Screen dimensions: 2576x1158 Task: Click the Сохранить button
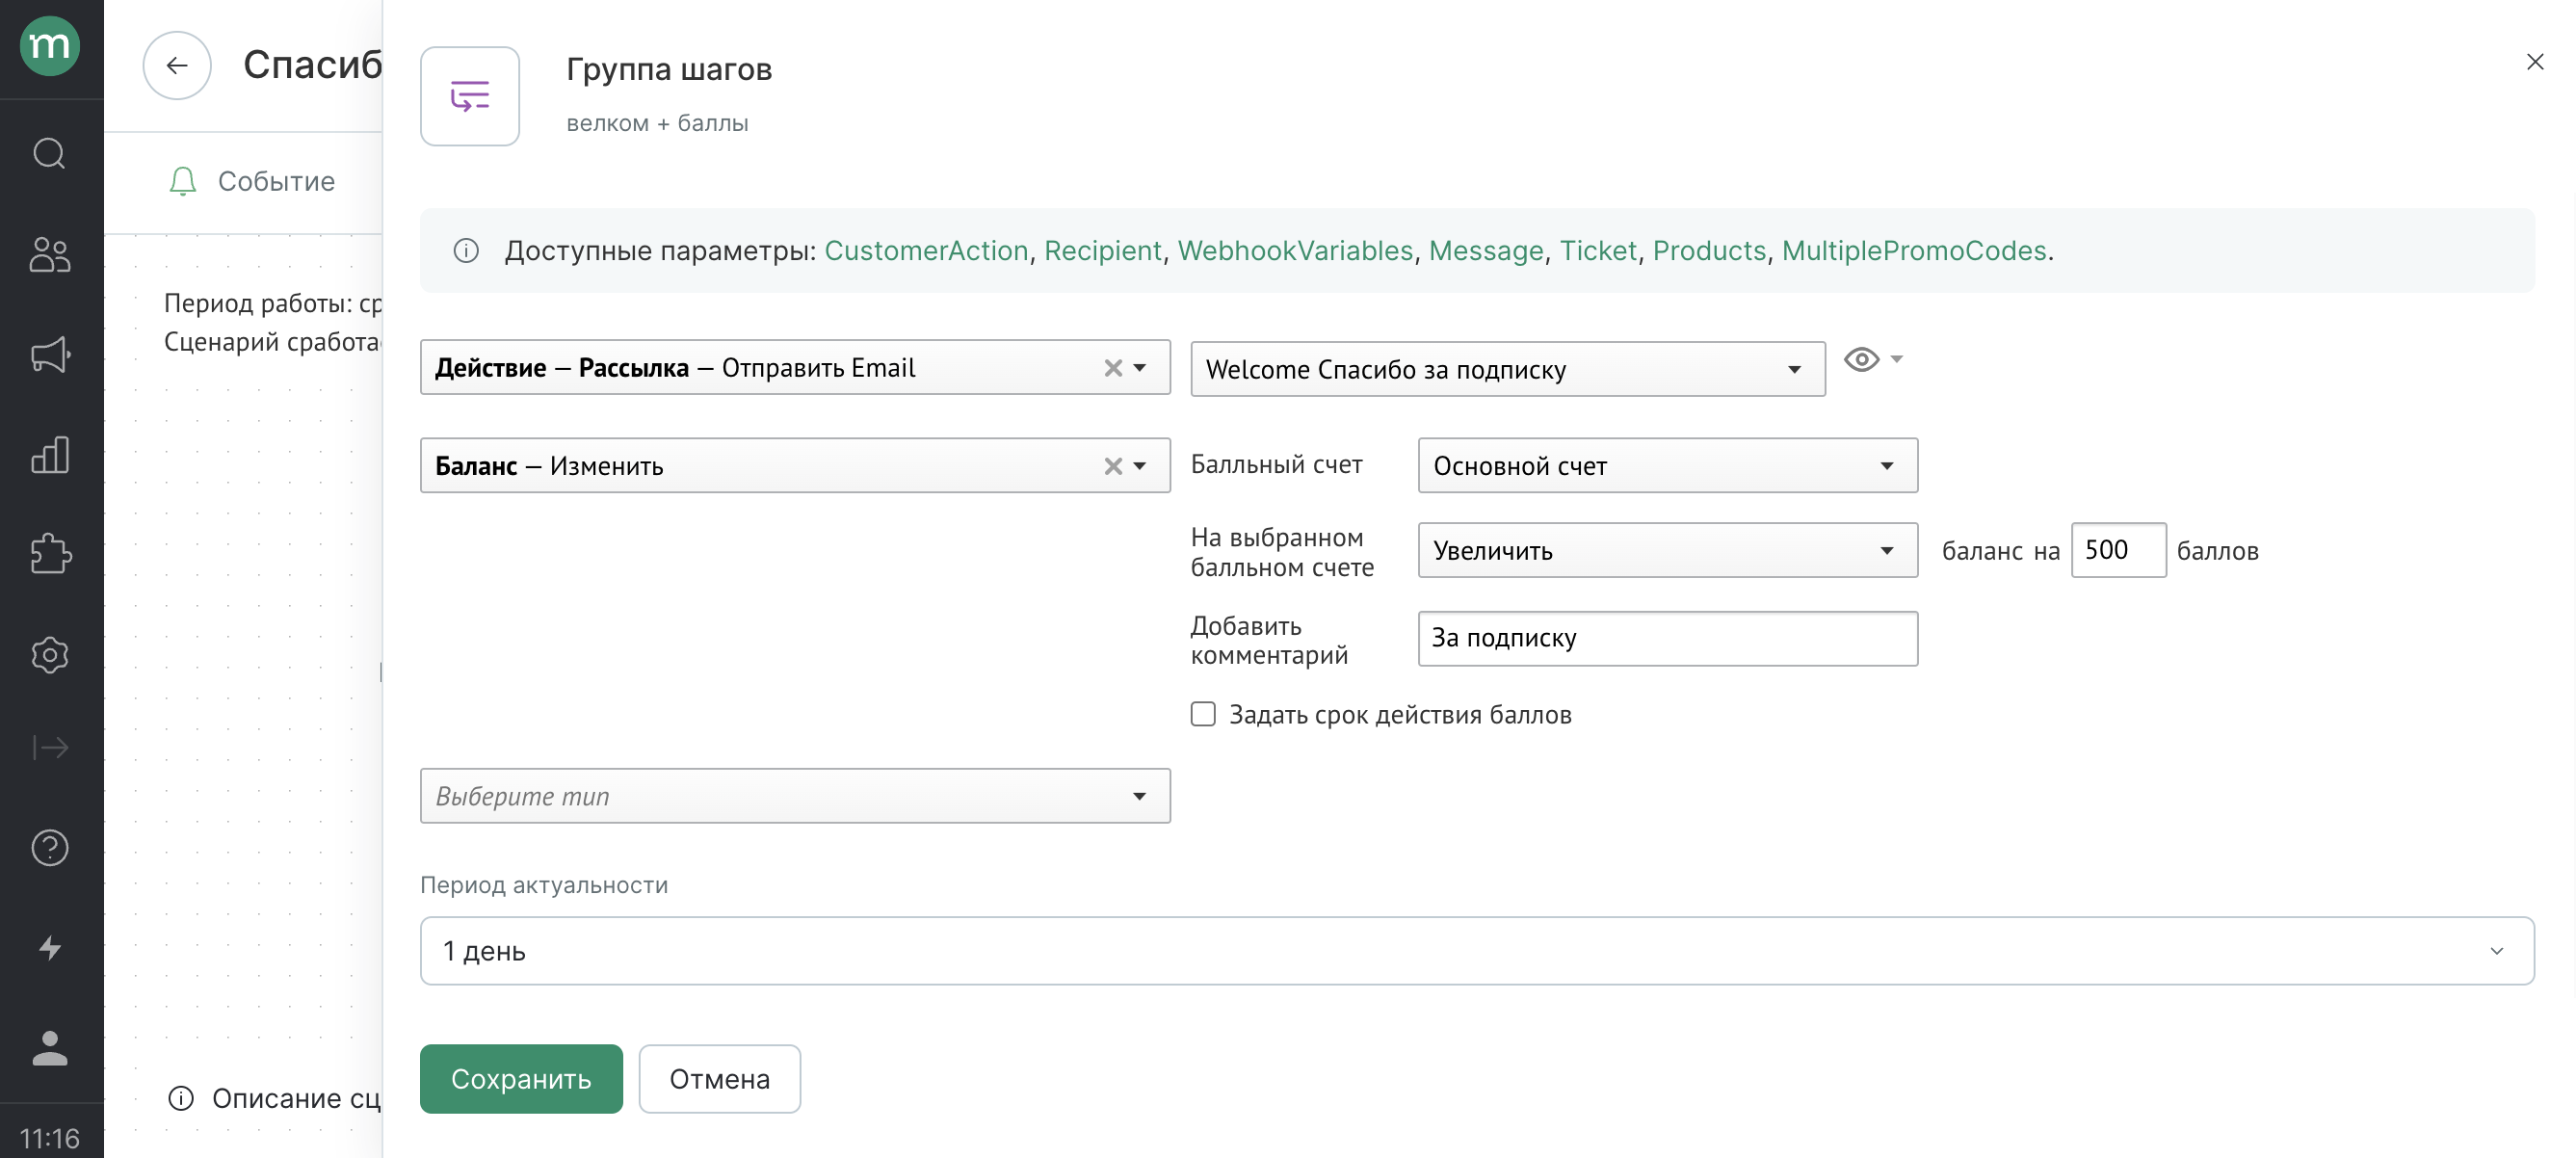521,1079
